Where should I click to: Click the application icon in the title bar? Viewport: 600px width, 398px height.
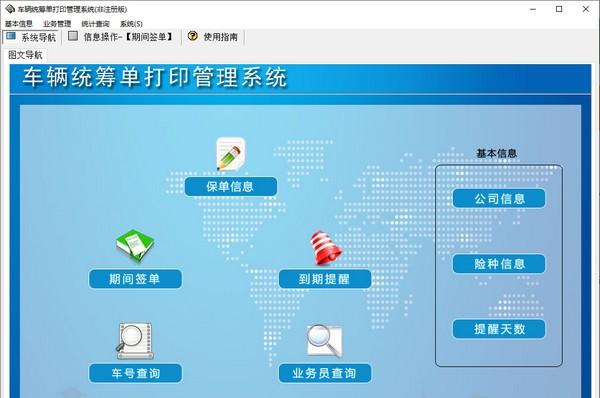(x=10, y=8)
